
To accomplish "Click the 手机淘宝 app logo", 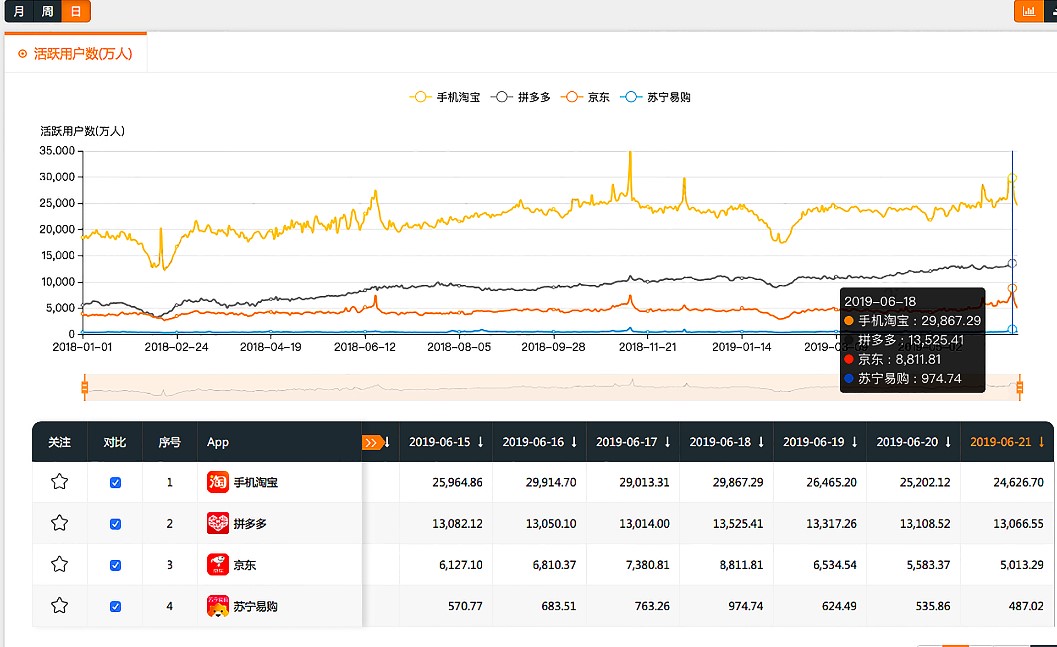I will coord(218,482).
